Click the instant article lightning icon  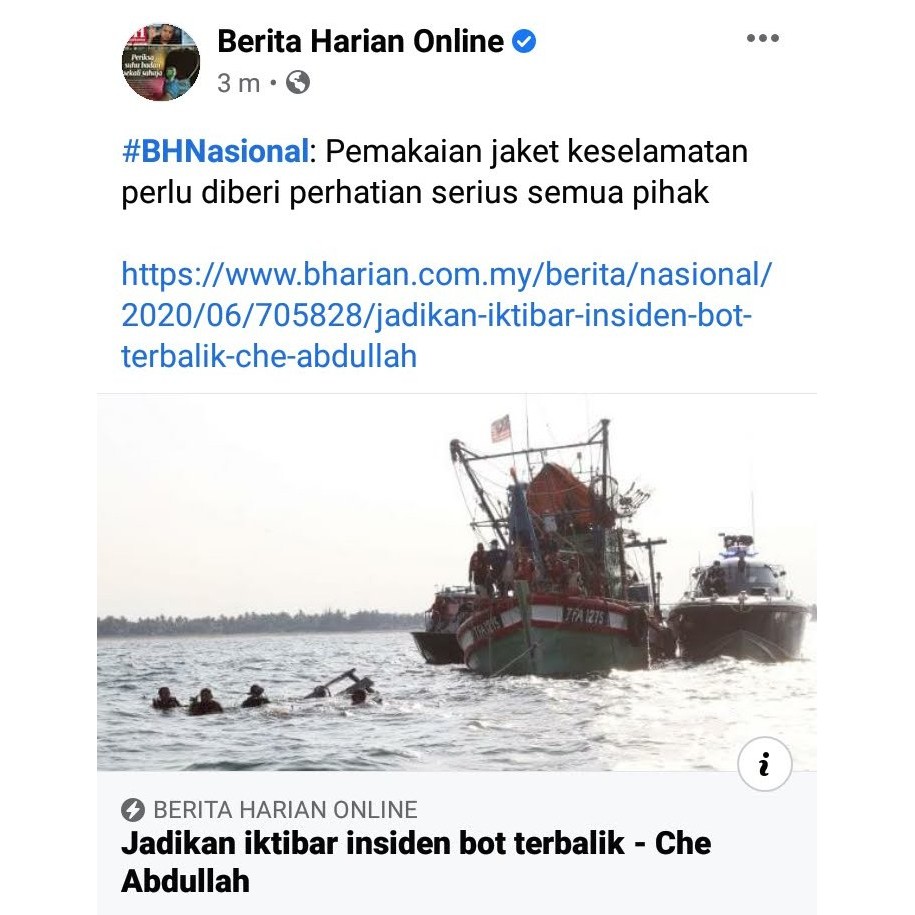[132, 810]
